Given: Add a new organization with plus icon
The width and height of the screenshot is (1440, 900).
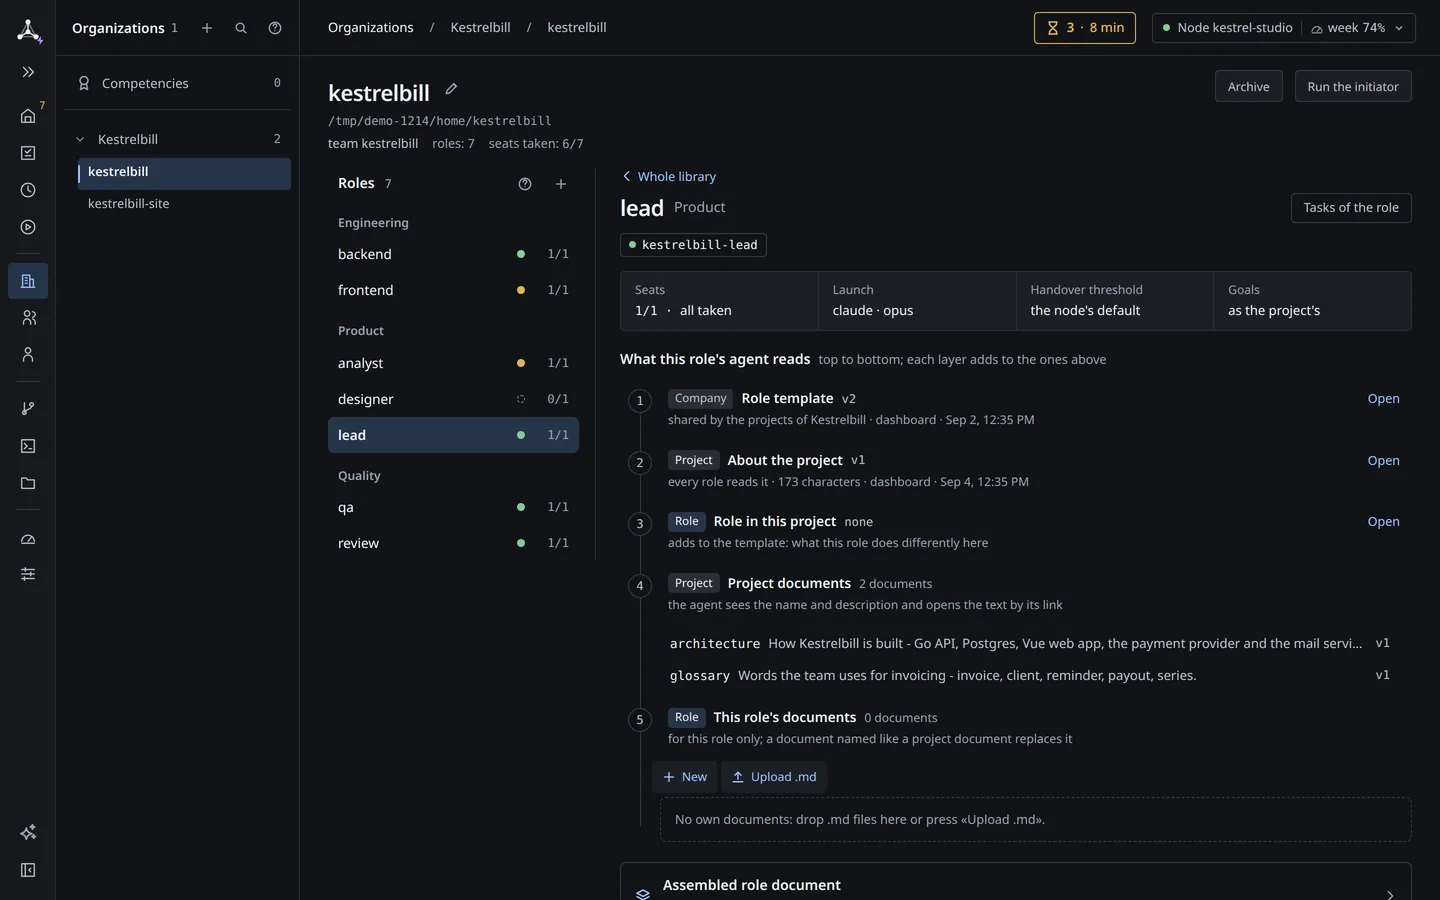Looking at the screenshot, I should pyautogui.click(x=207, y=28).
